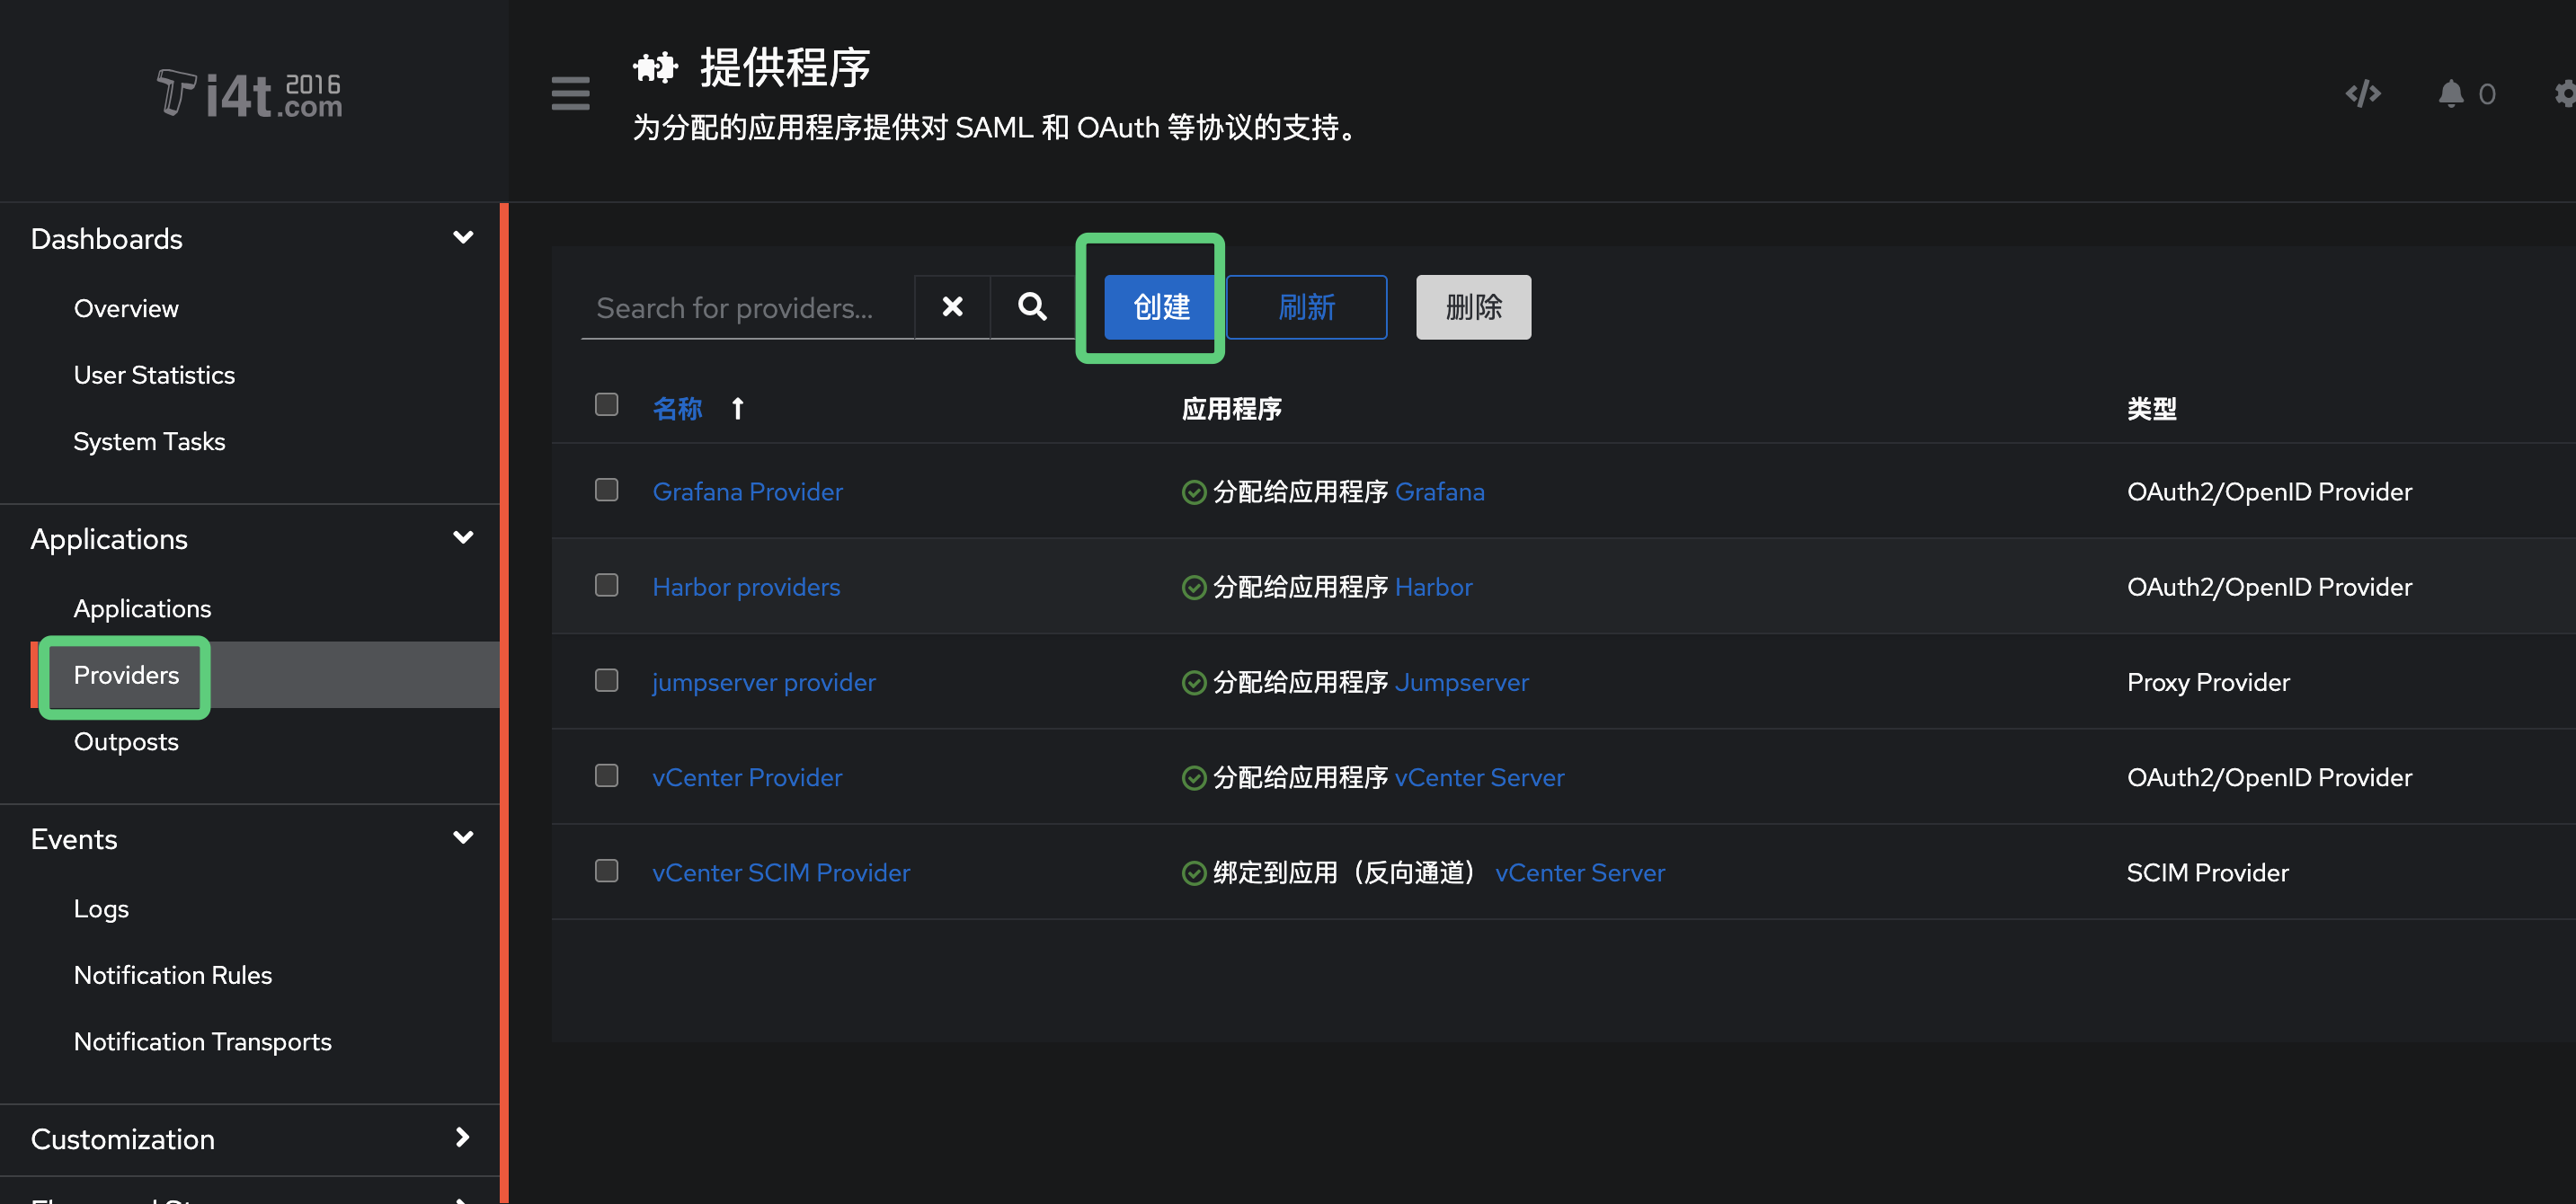Click the puzzle icon beside 提供程序 title
This screenshot has width=2576, height=1204.
pyautogui.click(x=655, y=67)
